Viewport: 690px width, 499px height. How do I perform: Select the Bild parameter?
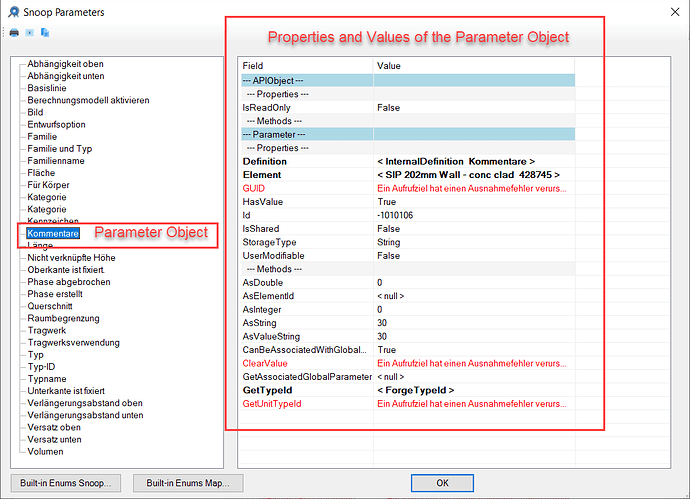(x=35, y=112)
